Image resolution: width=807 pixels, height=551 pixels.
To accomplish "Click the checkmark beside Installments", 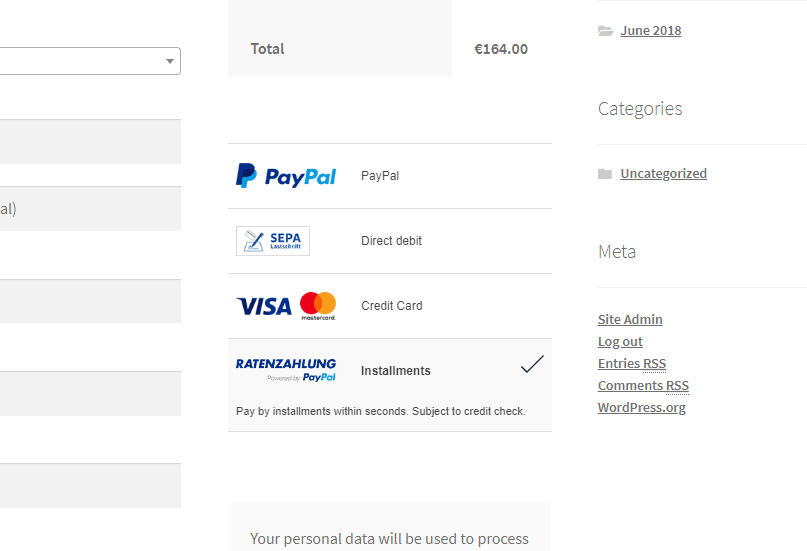I will (x=532, y=364).
